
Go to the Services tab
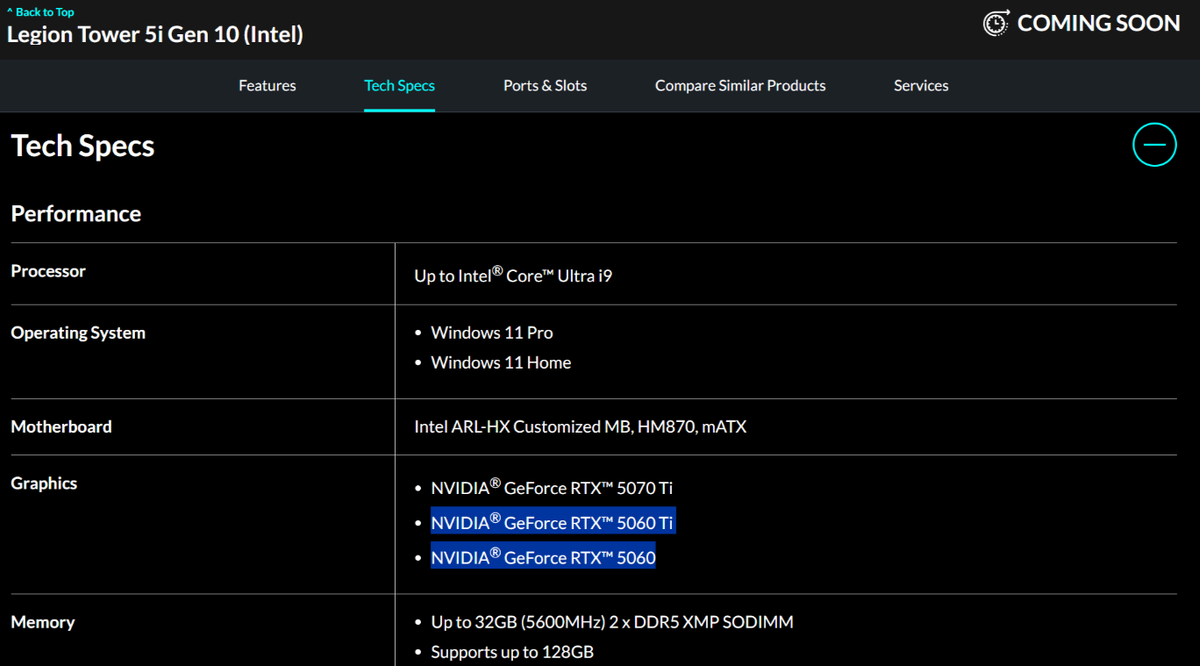[921, 85]
